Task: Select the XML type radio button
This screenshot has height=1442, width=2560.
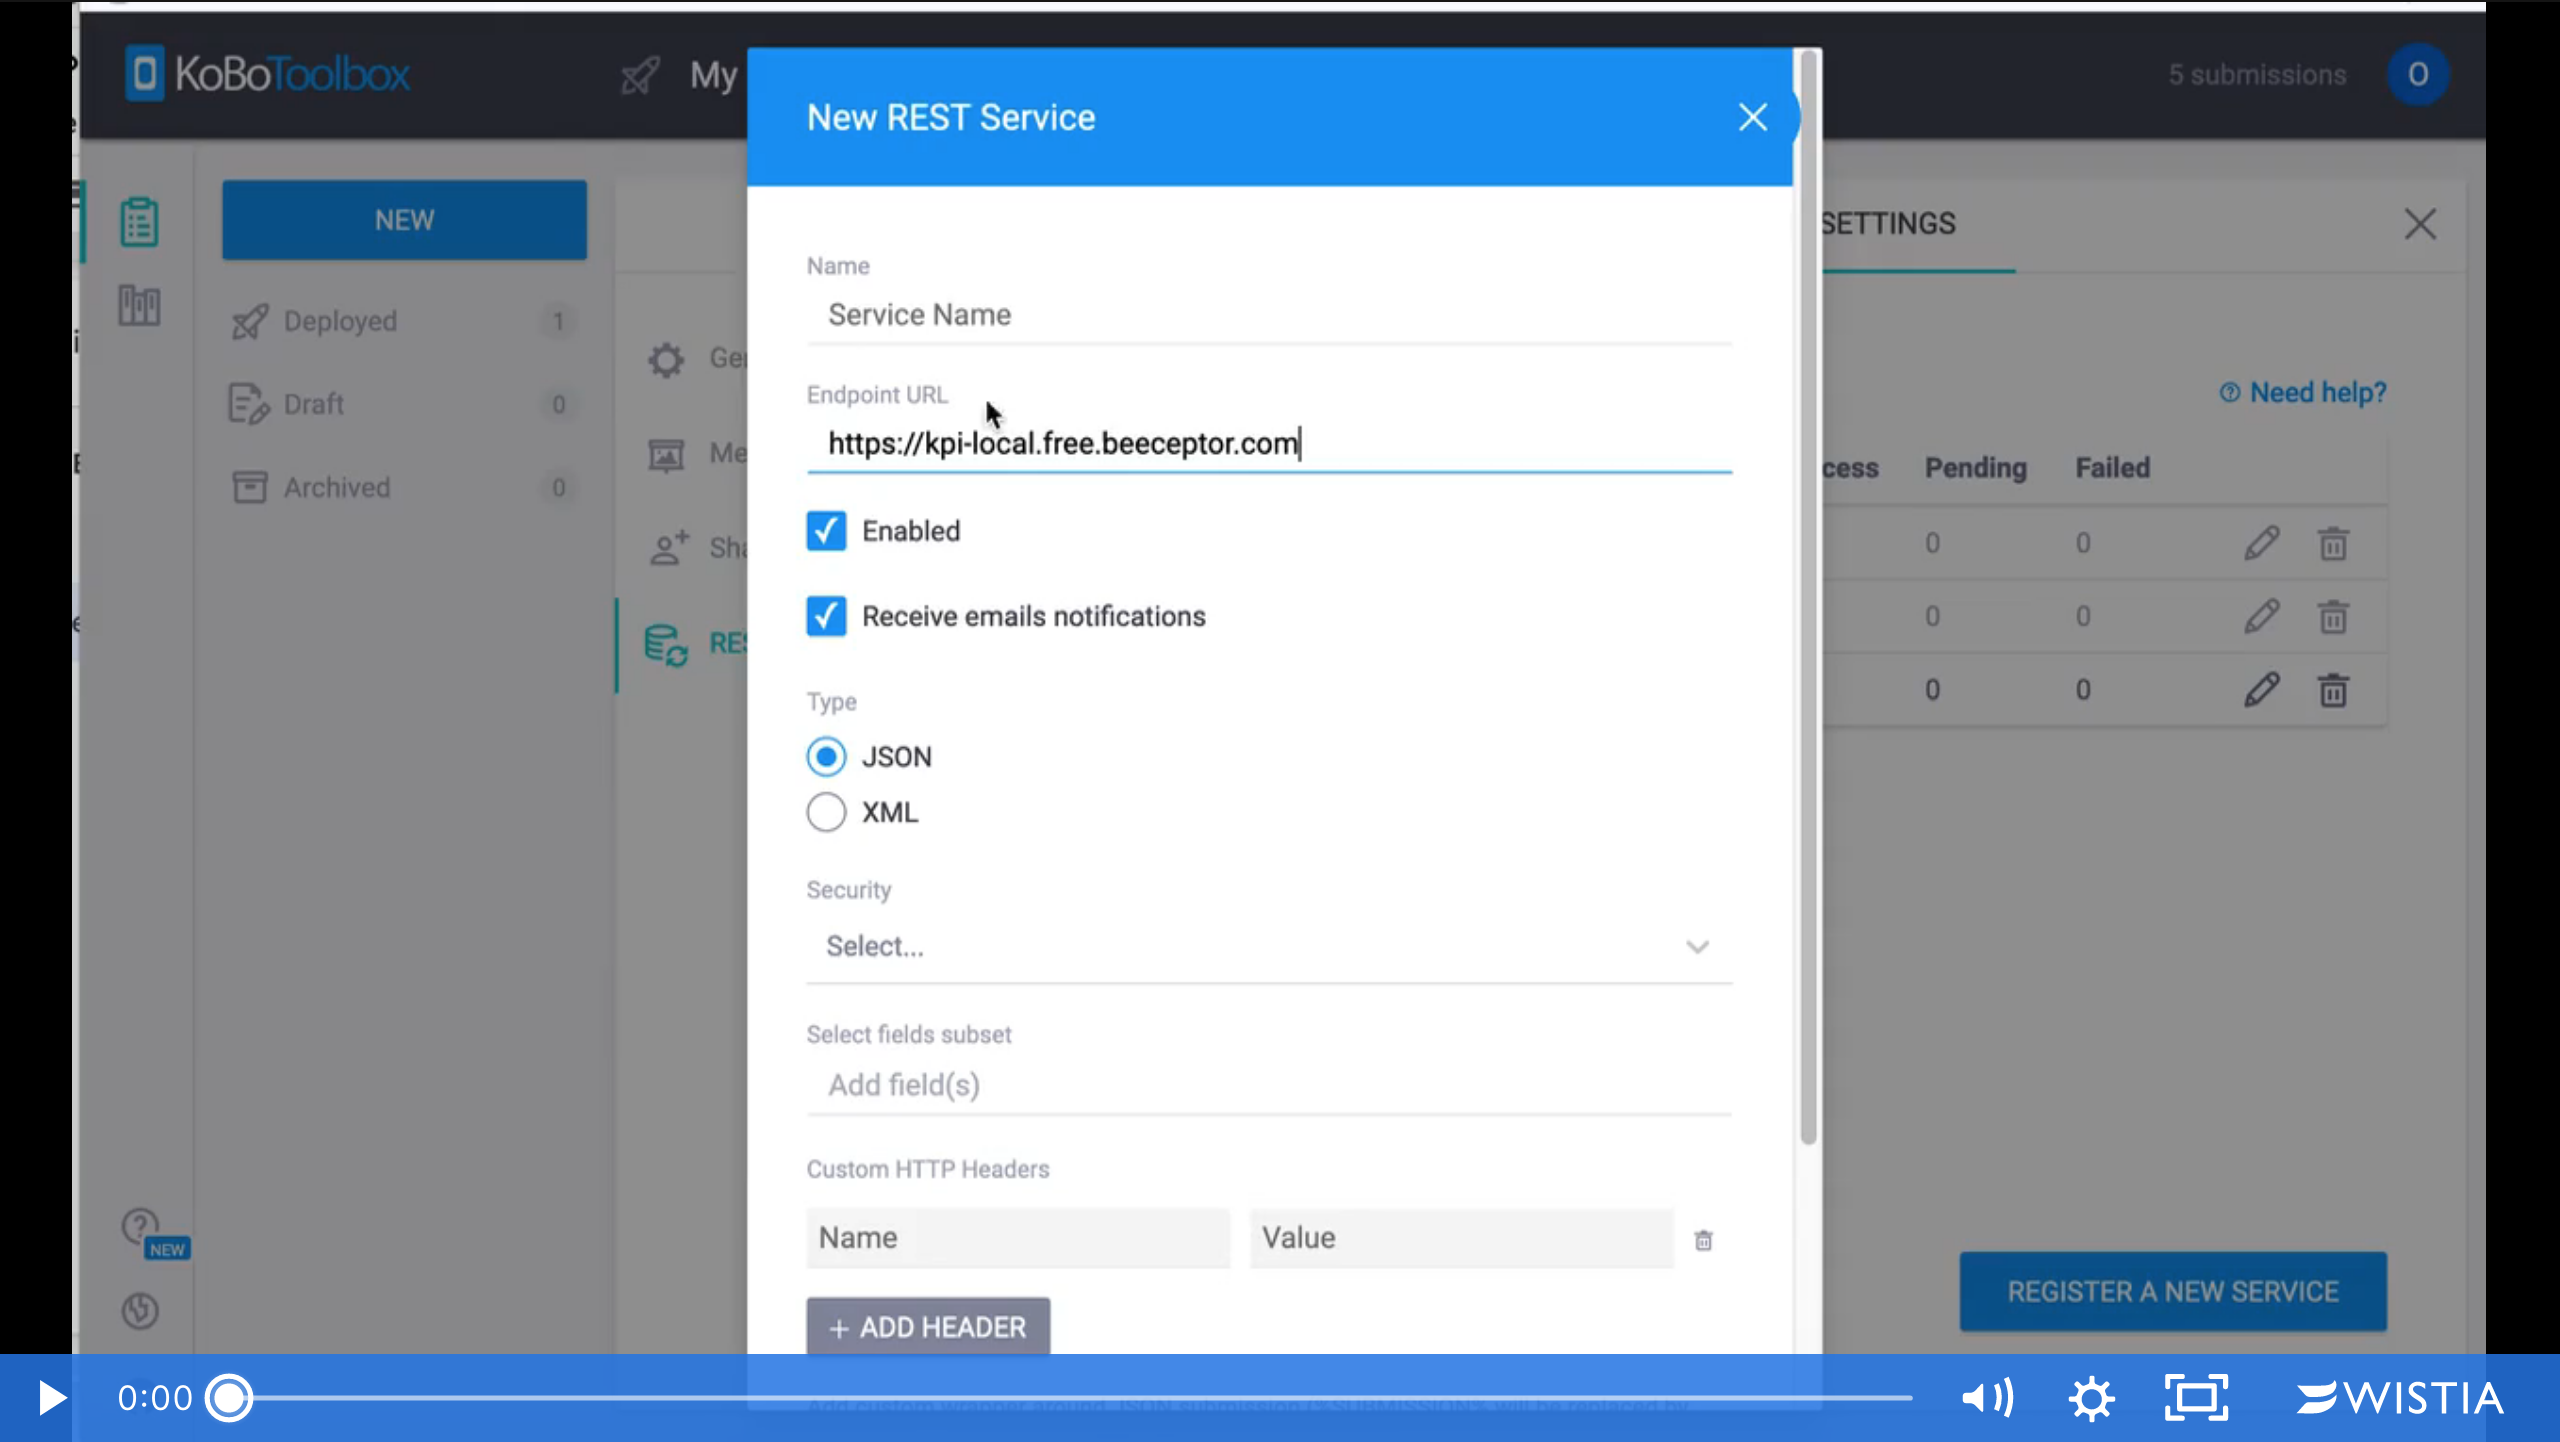Action: [826, 812]
